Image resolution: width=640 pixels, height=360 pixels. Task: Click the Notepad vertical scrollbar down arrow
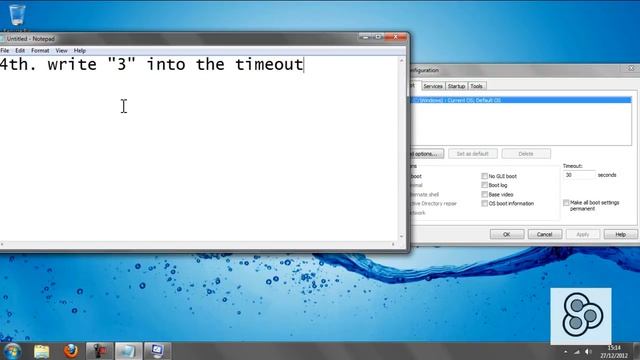pyautogui.click(x=402, y=236)
